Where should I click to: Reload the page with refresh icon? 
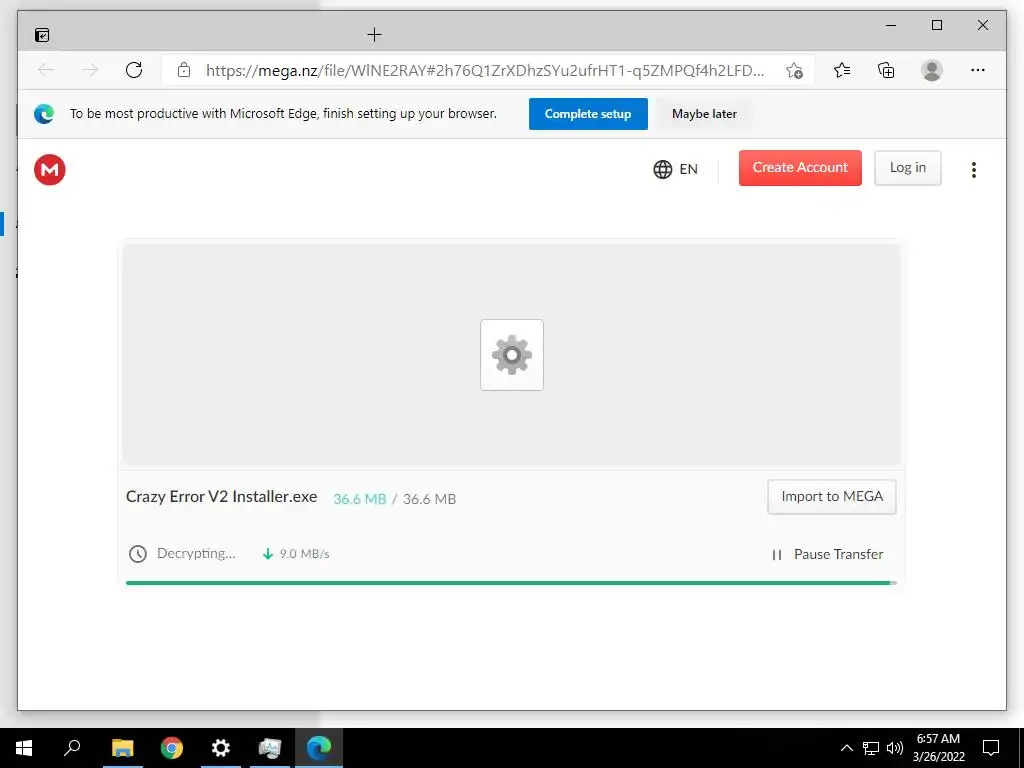point(134,70)
